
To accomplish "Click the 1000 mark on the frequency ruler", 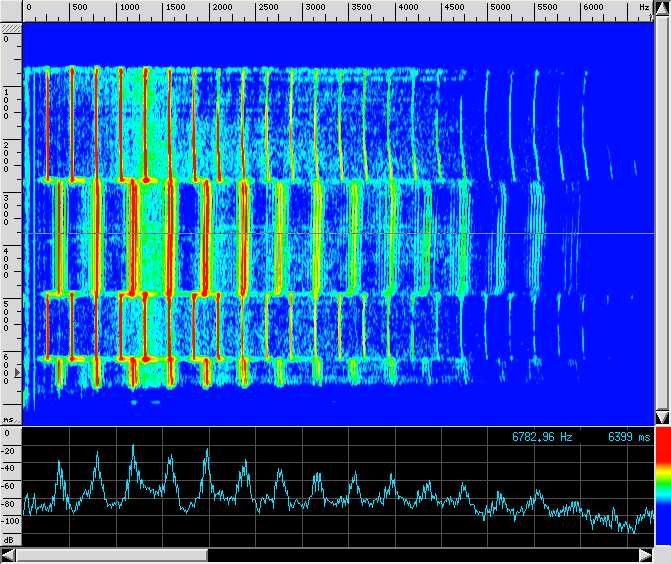I will [x=128, y=8].
